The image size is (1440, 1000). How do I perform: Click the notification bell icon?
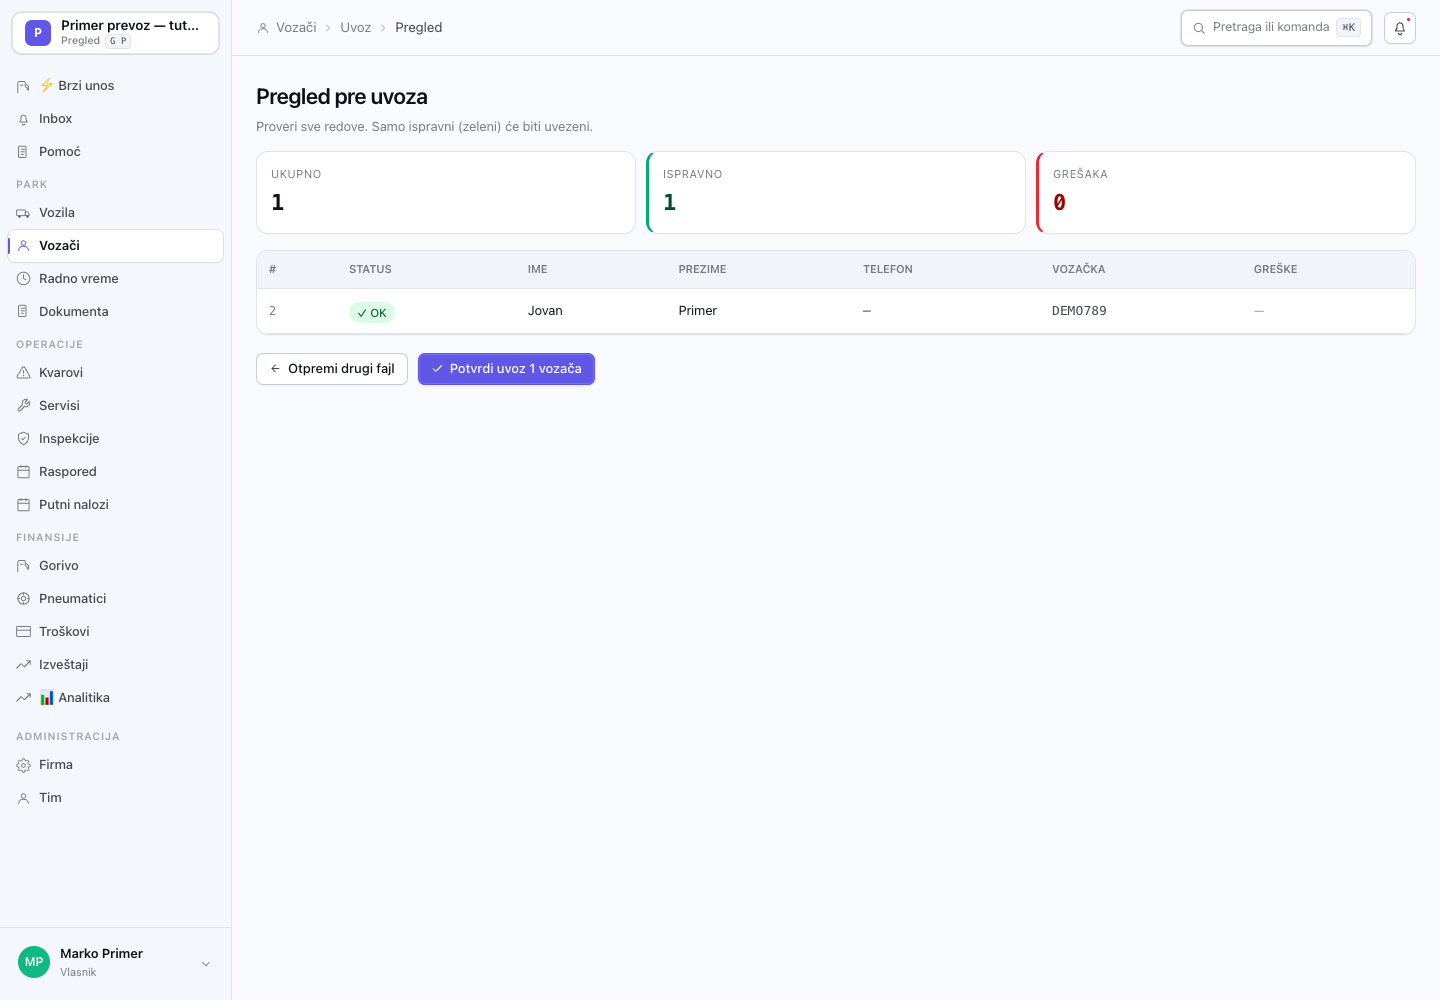(1400, 28)
